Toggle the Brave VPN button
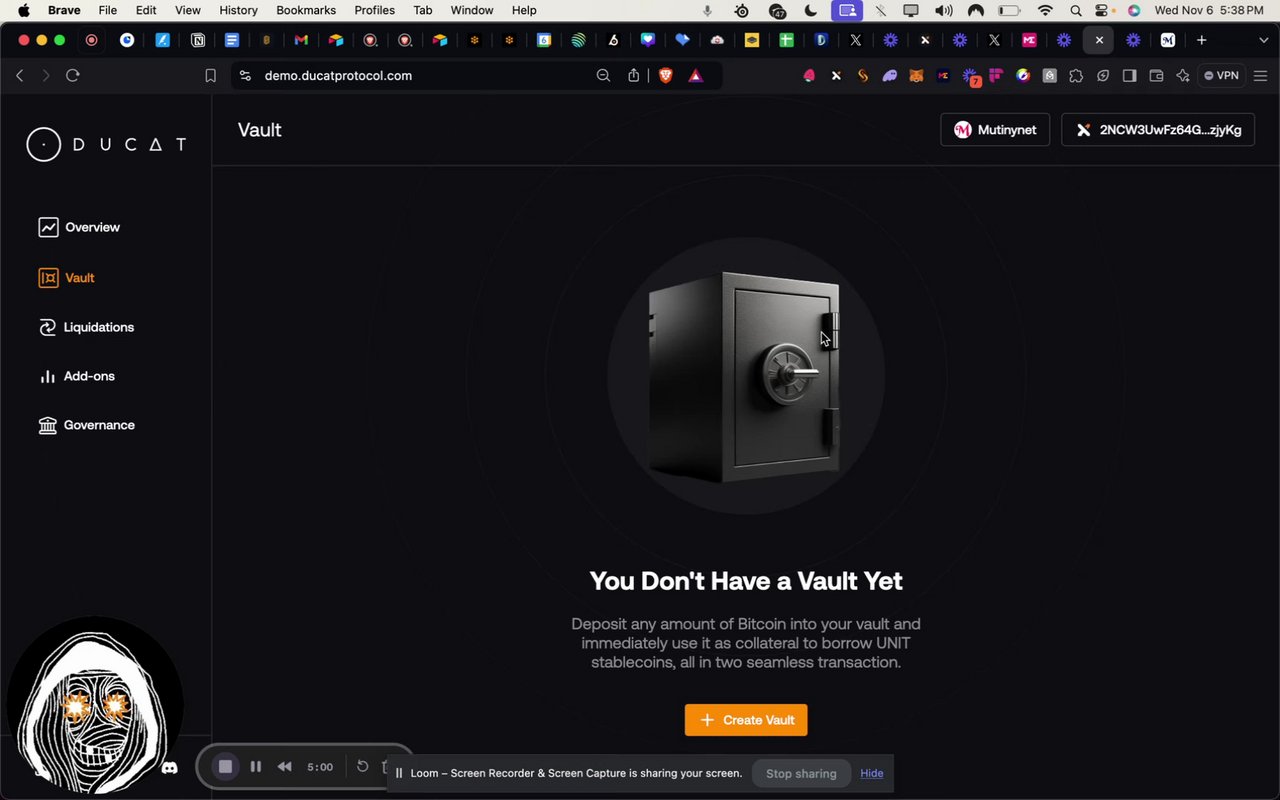1280x800 pixels. click(x=1222, y=76)
